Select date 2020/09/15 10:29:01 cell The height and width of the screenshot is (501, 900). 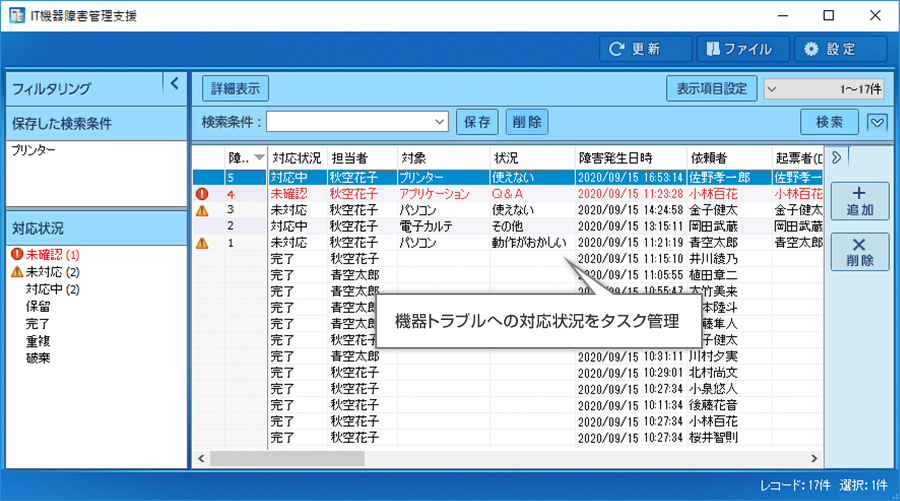[x=630, y=372]
